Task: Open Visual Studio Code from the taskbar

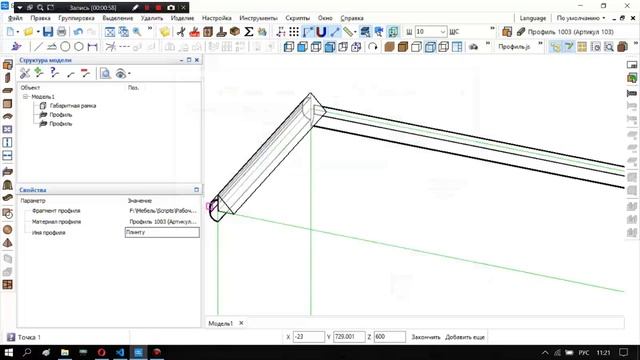Action: click(120, 352)
